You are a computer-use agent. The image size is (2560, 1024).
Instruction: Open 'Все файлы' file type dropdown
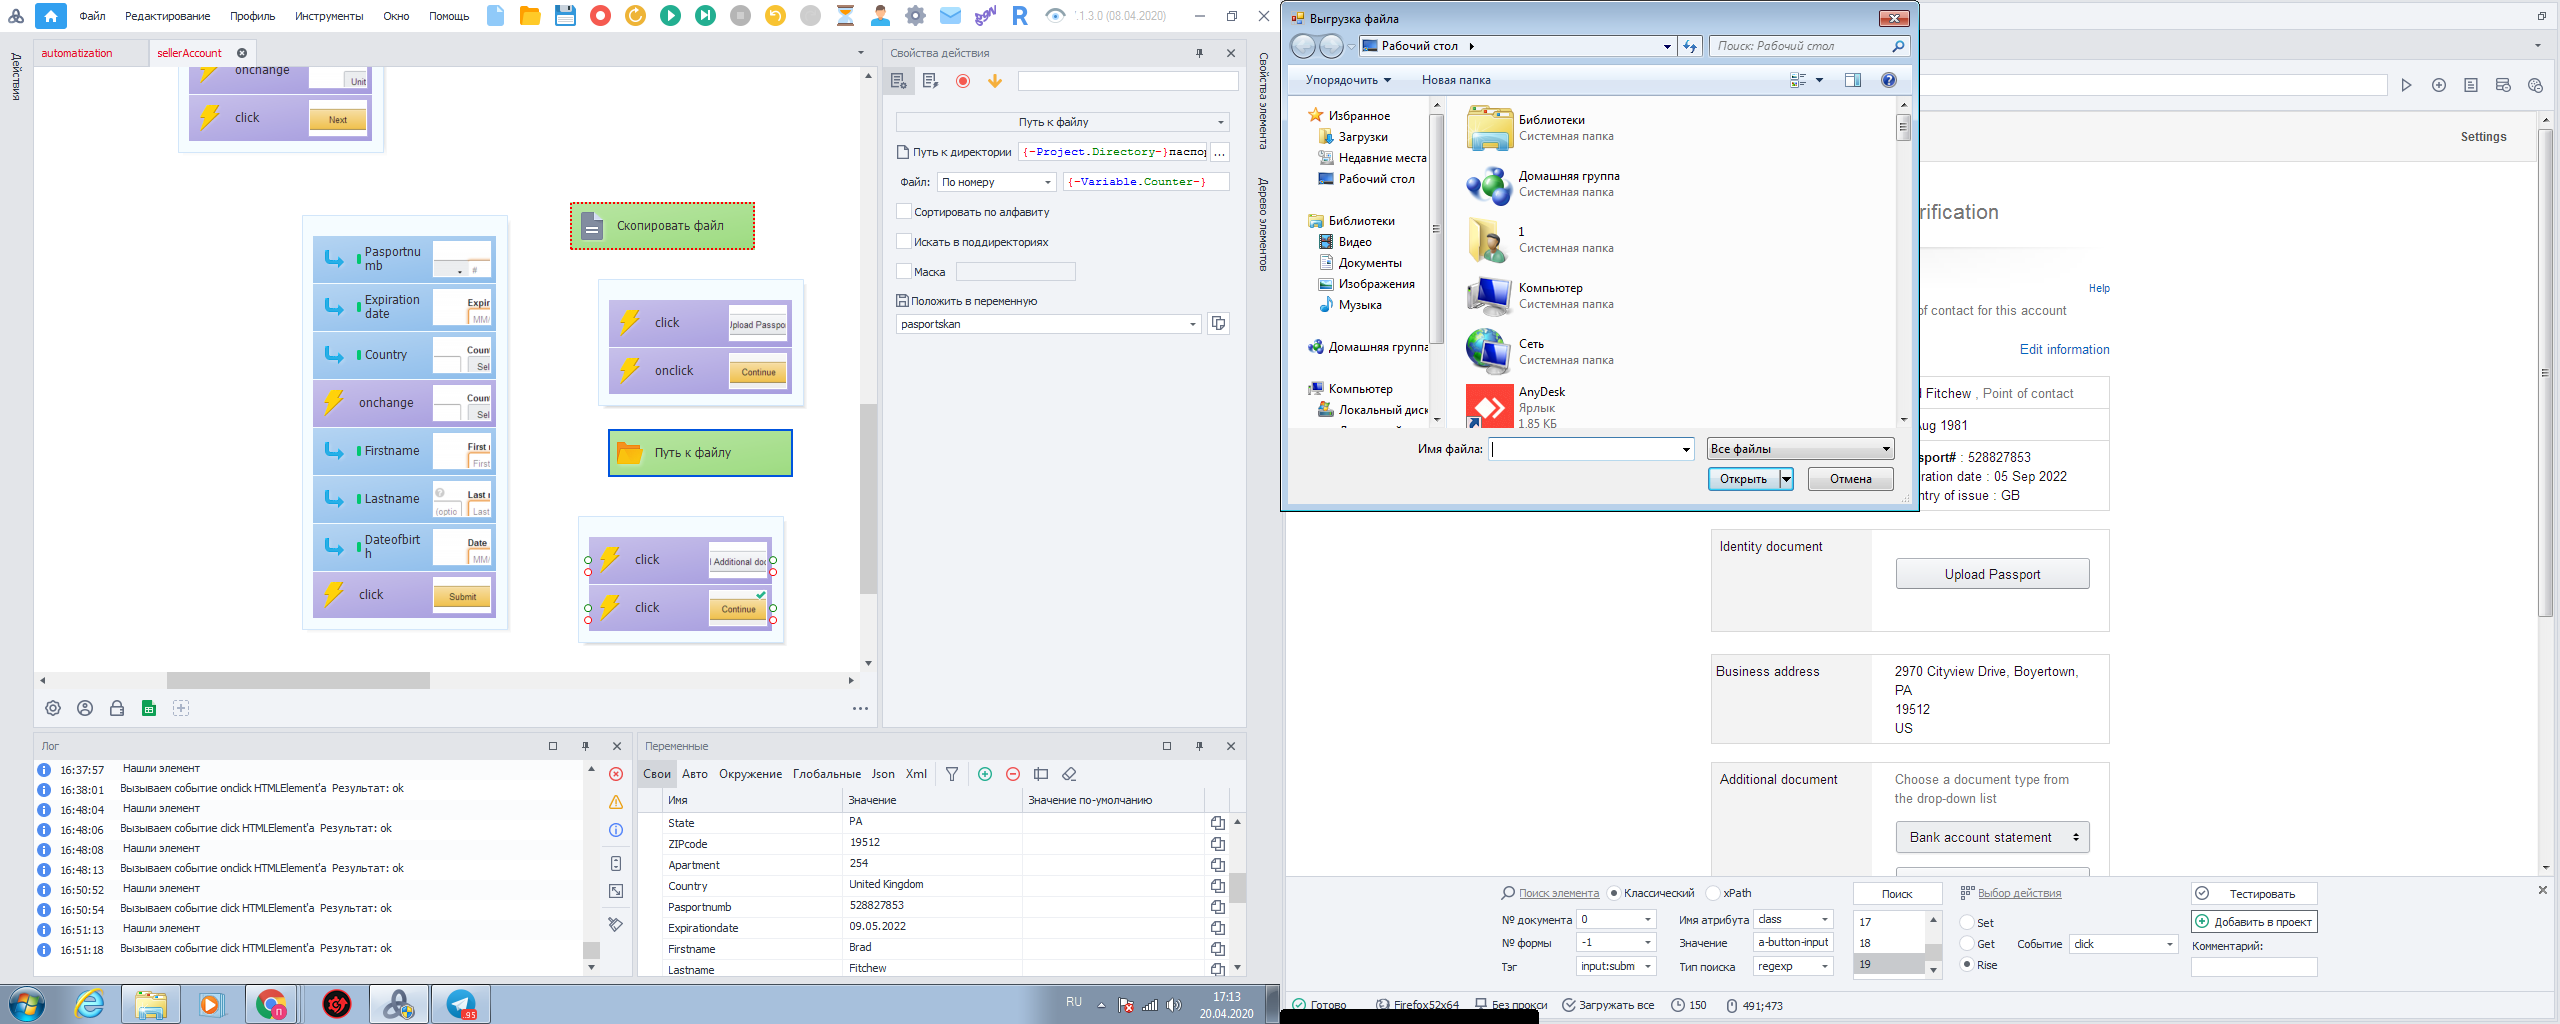1800,449
